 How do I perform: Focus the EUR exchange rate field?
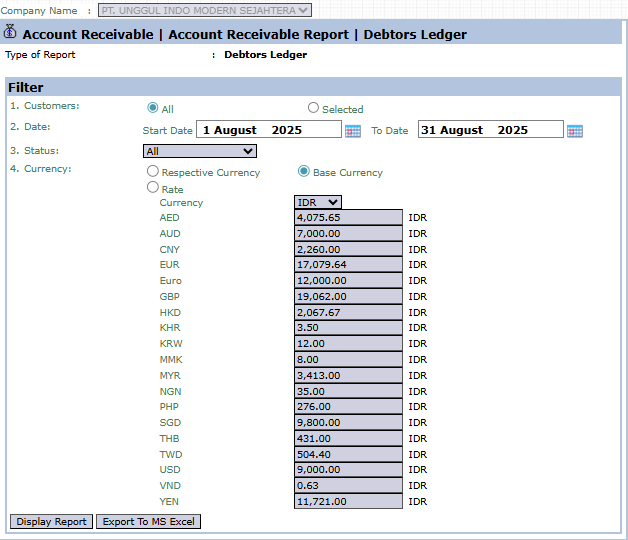[349, 265]
